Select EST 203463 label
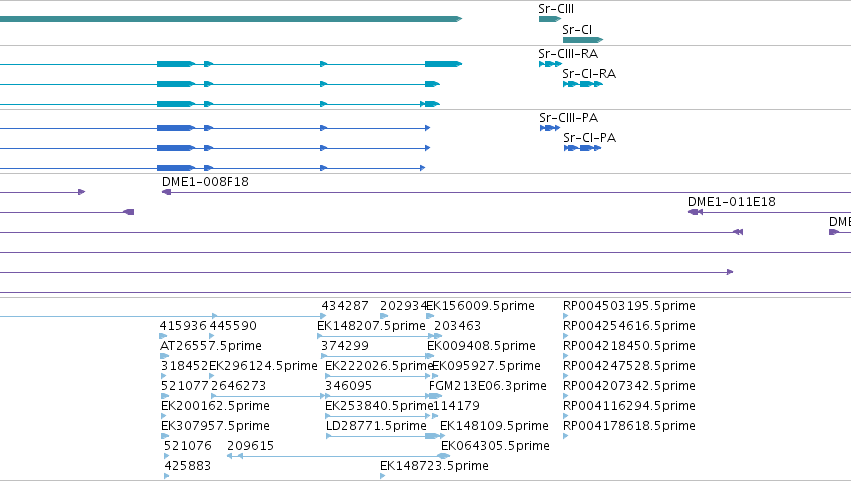This screenshot has width=851, height=481. (458, 326)
